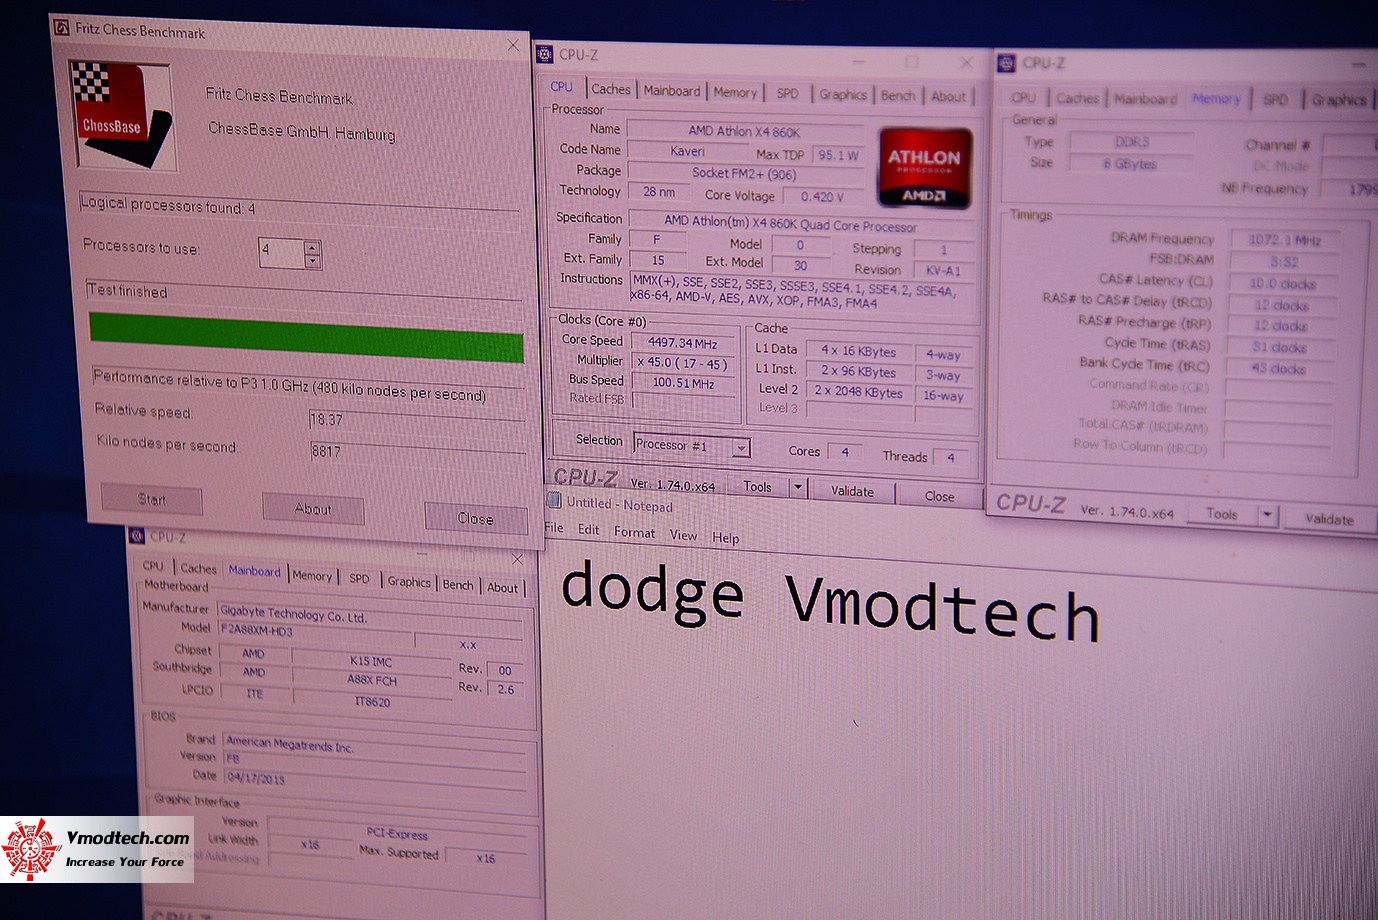Open the Notepad View menu

[683, 535]
